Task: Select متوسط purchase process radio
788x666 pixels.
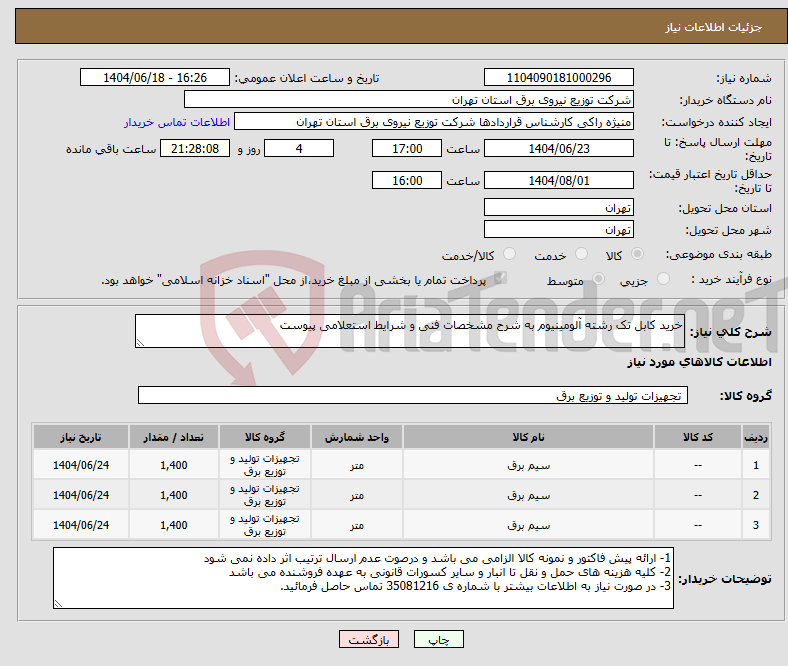Action: (599, 281)
